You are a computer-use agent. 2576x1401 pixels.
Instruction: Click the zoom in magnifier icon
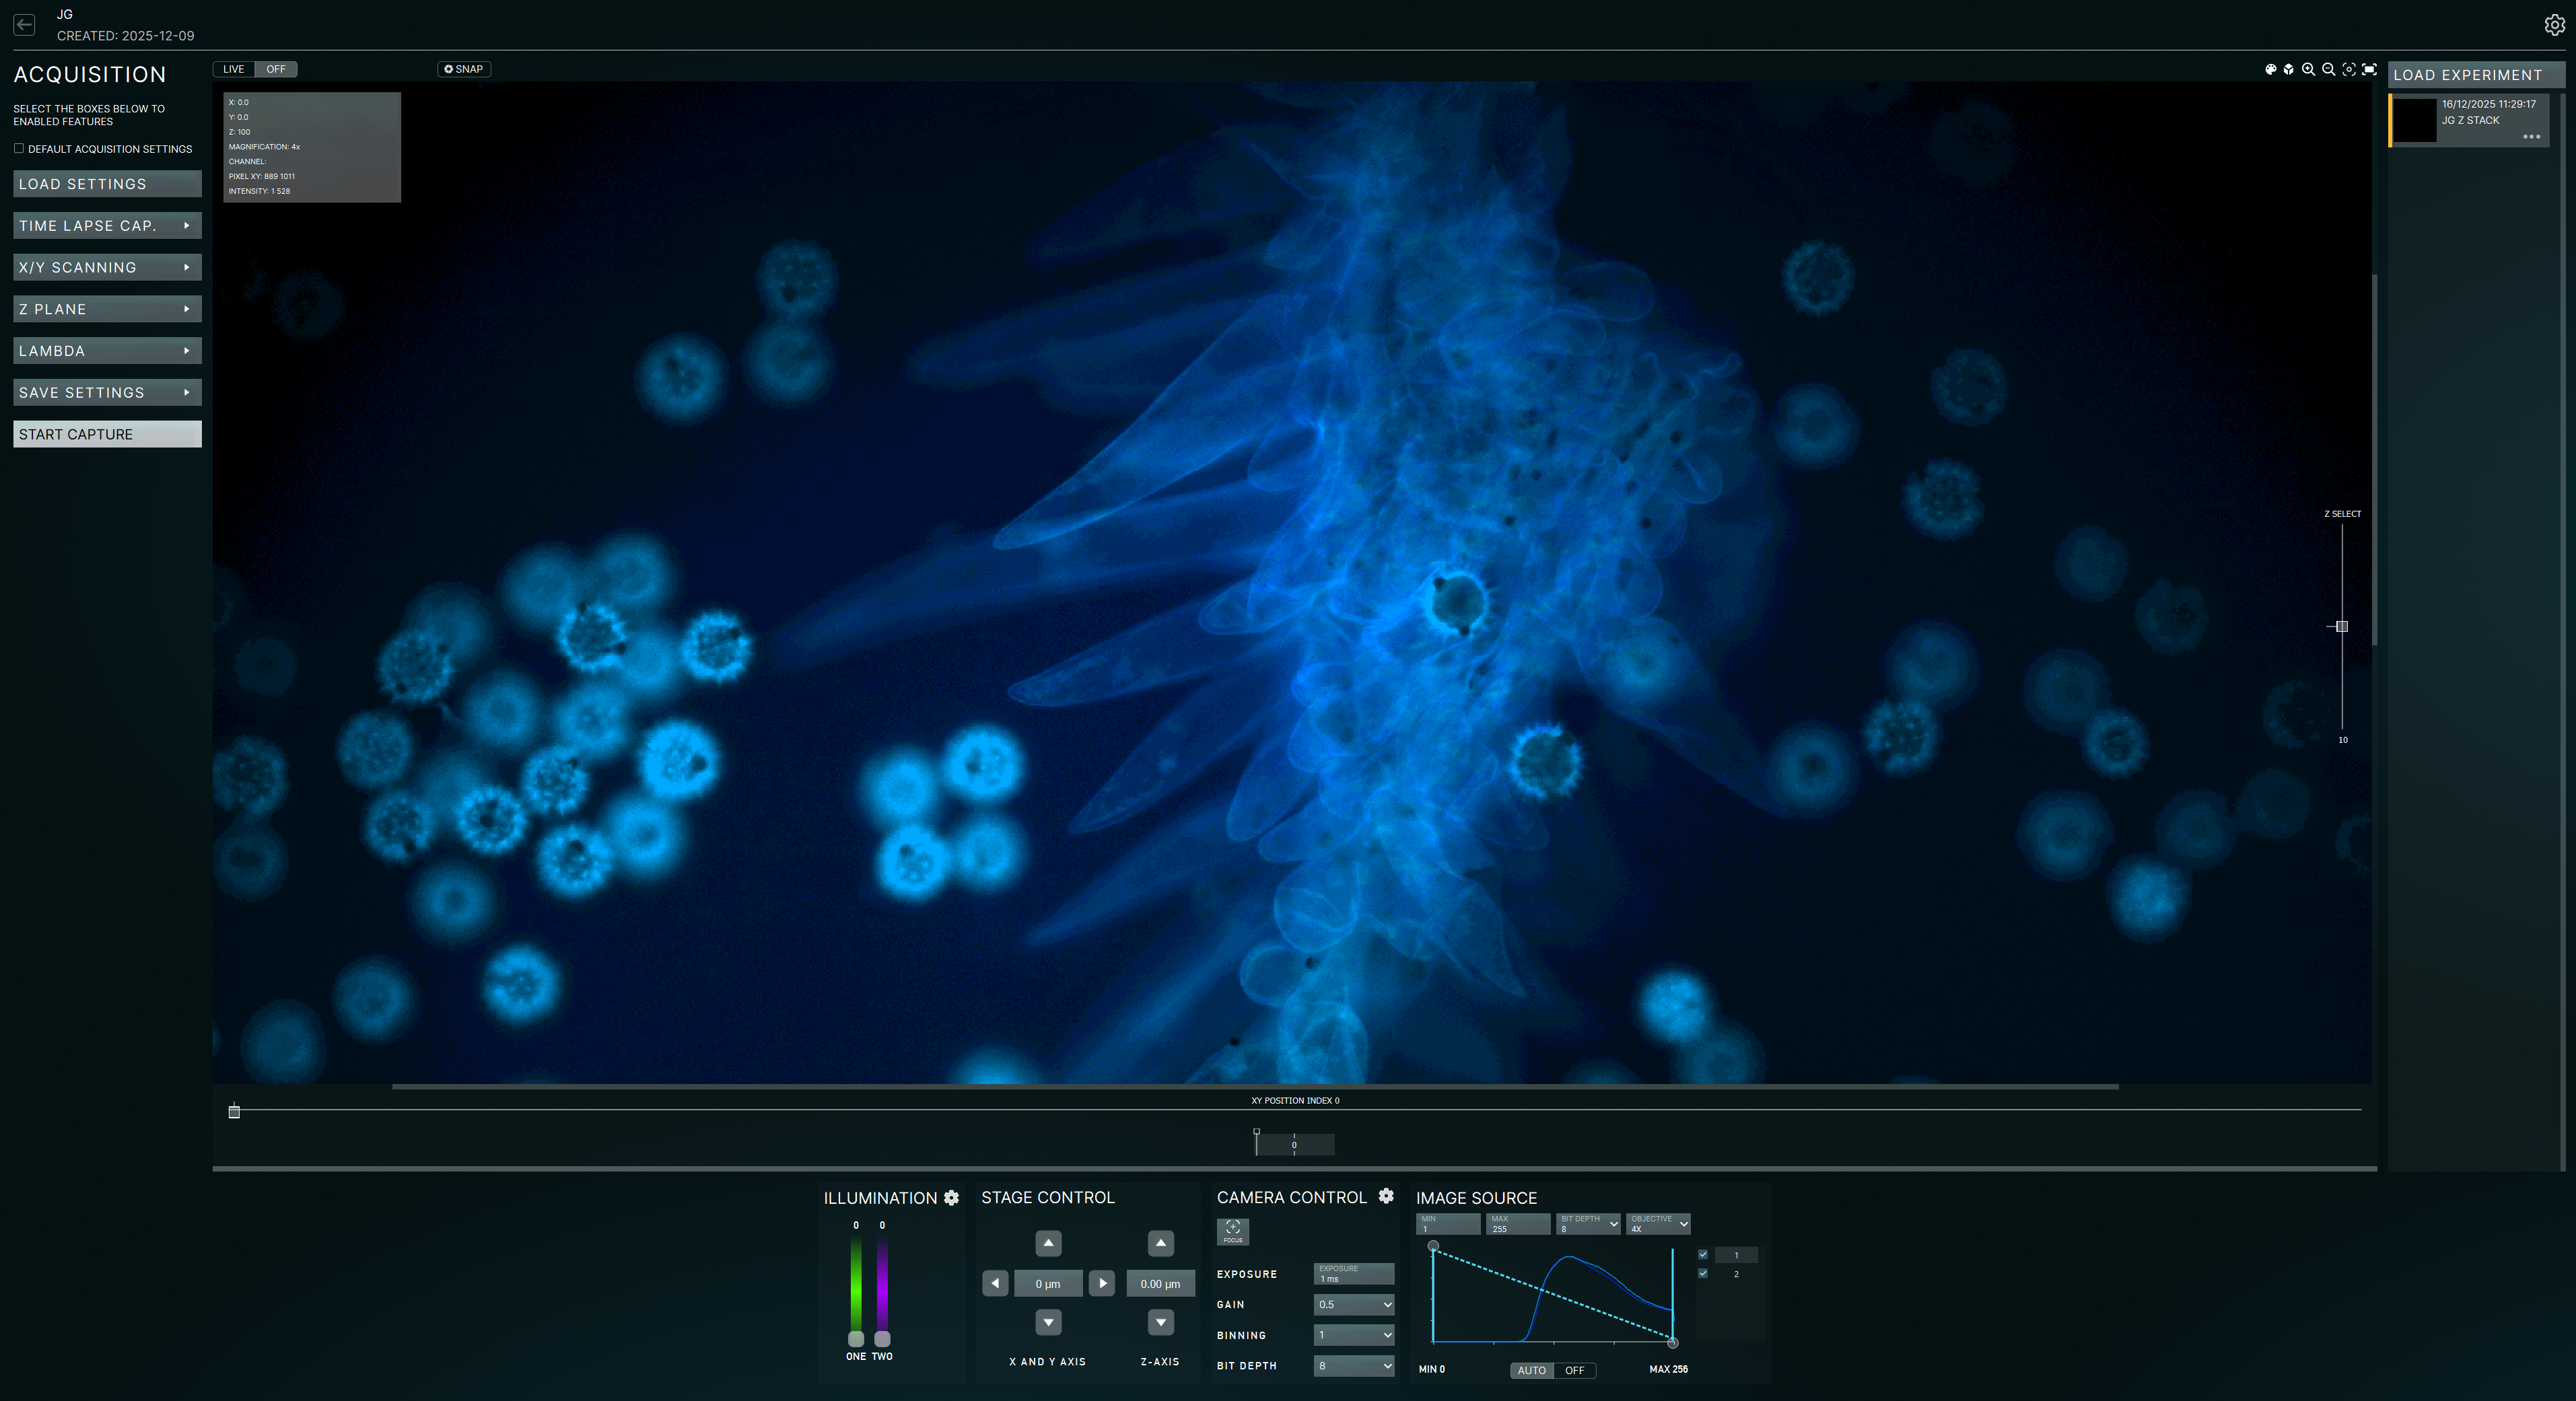pos(2309,70)
